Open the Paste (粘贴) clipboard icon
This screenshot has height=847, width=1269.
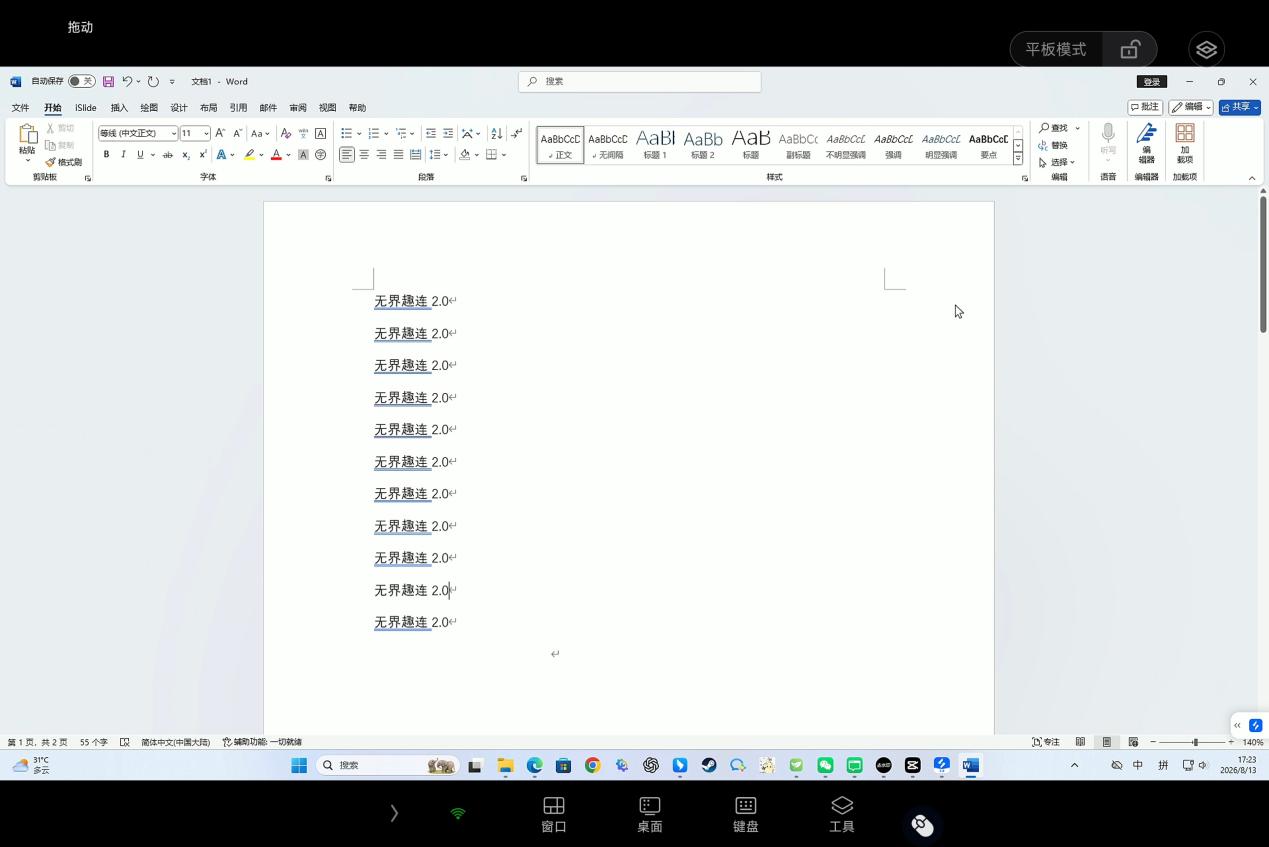pos(27,134)
